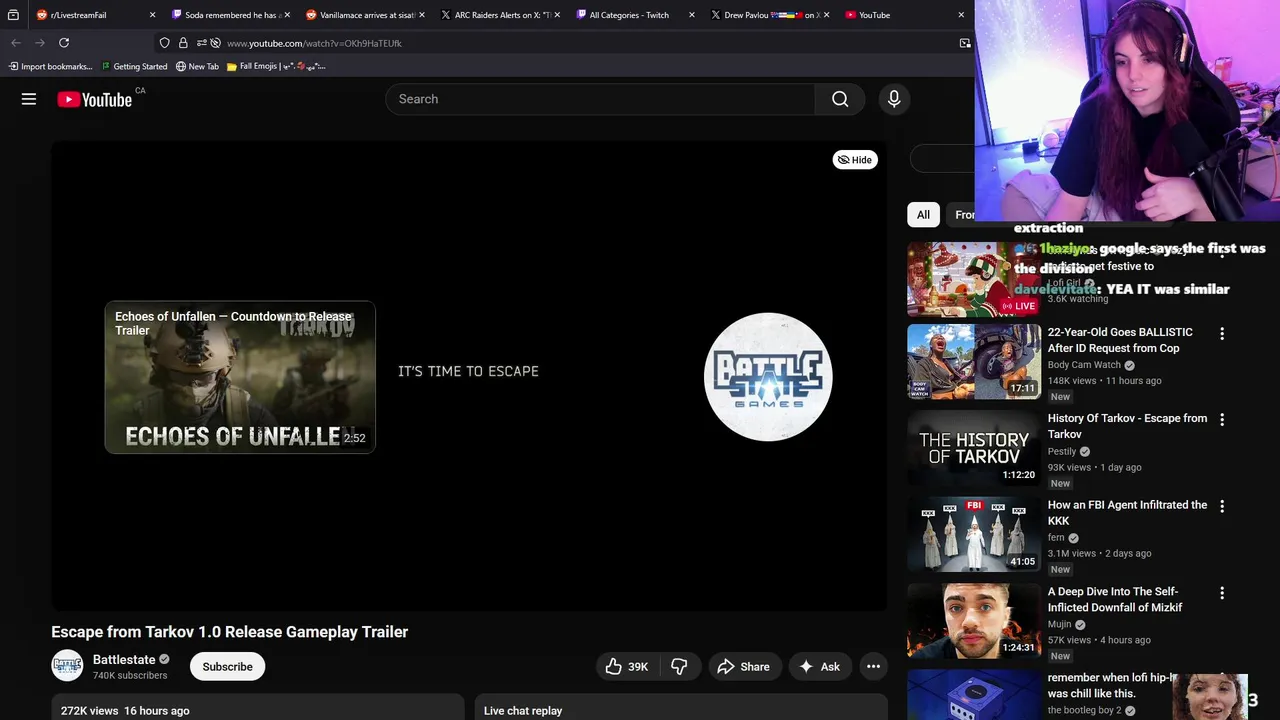Dislike the video with thumbs down
This screenshot has height=720, width=1280.
point(679,667)
